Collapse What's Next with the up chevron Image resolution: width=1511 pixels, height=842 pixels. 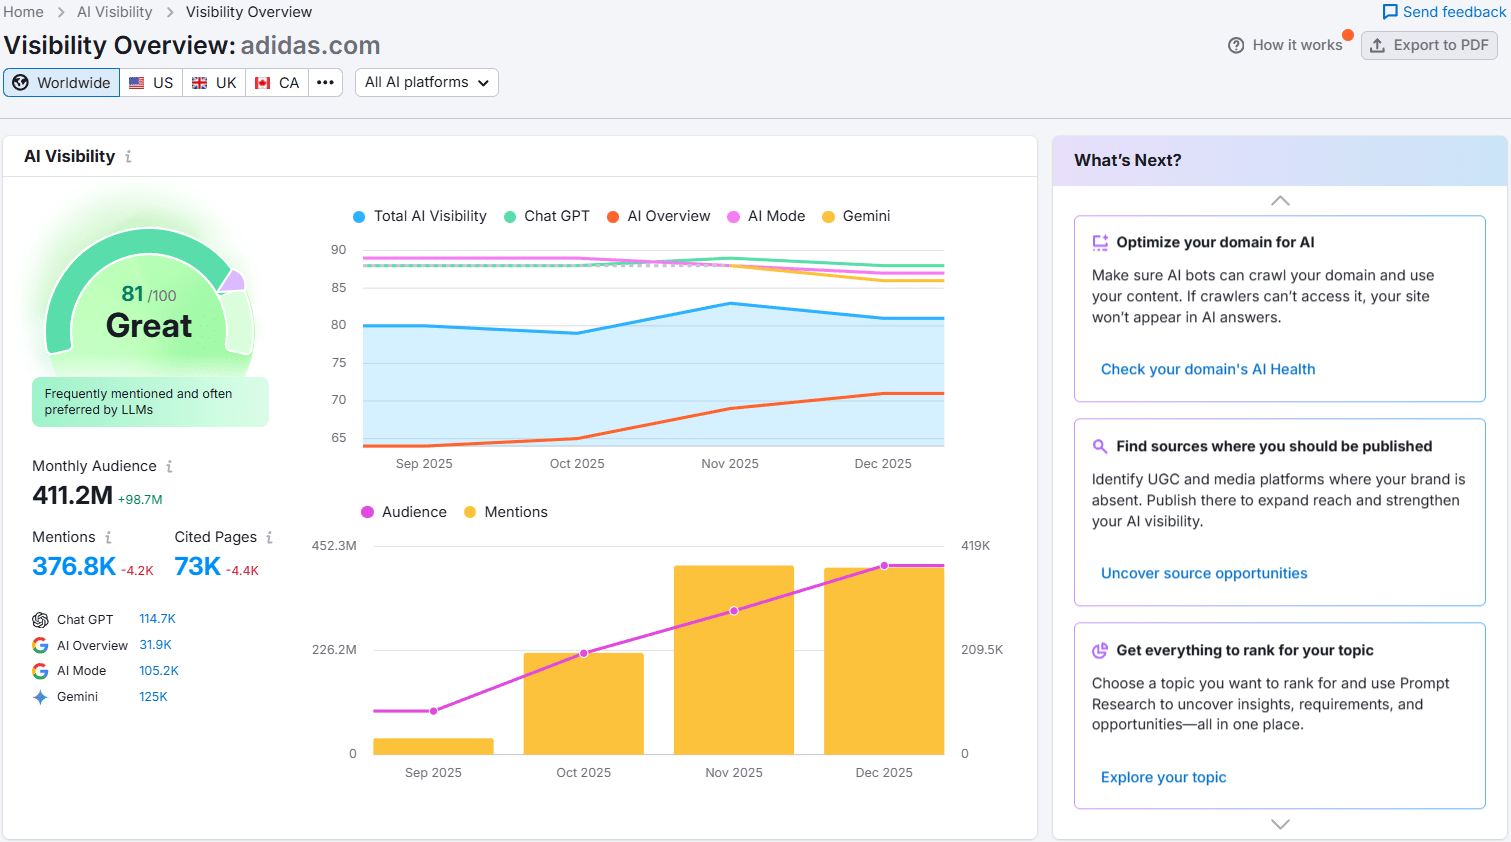pos(1280,200)
